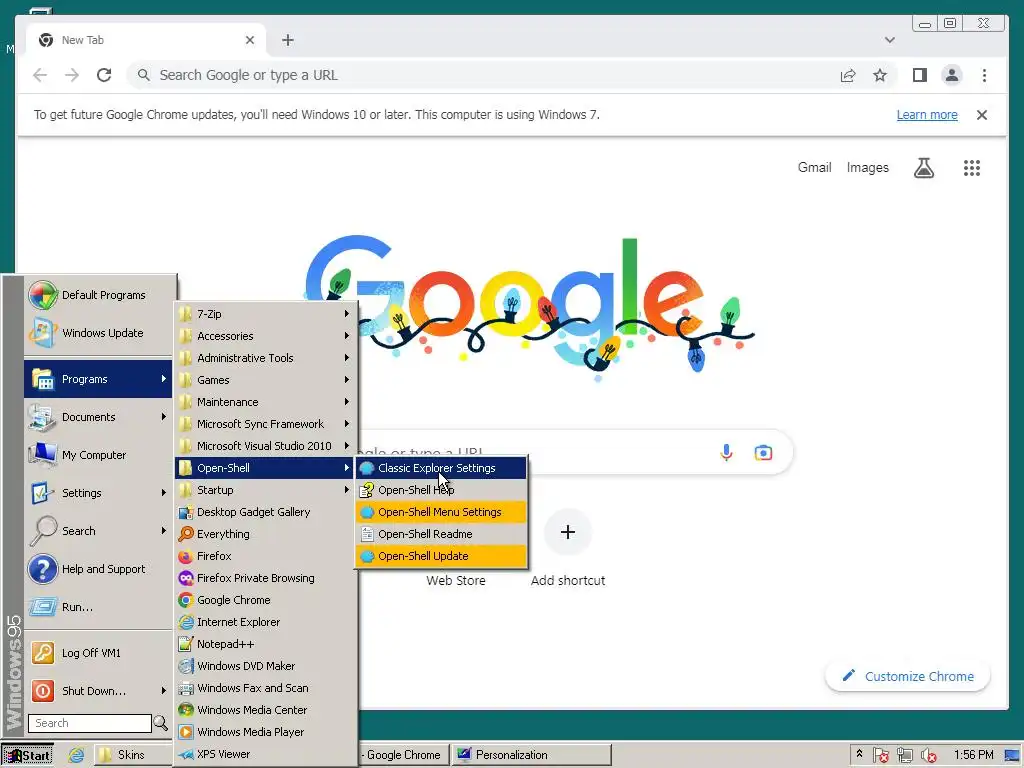This screenshot has width=1024, height=768.
Task: Expand the Startup folder
Action: [266, 490]
